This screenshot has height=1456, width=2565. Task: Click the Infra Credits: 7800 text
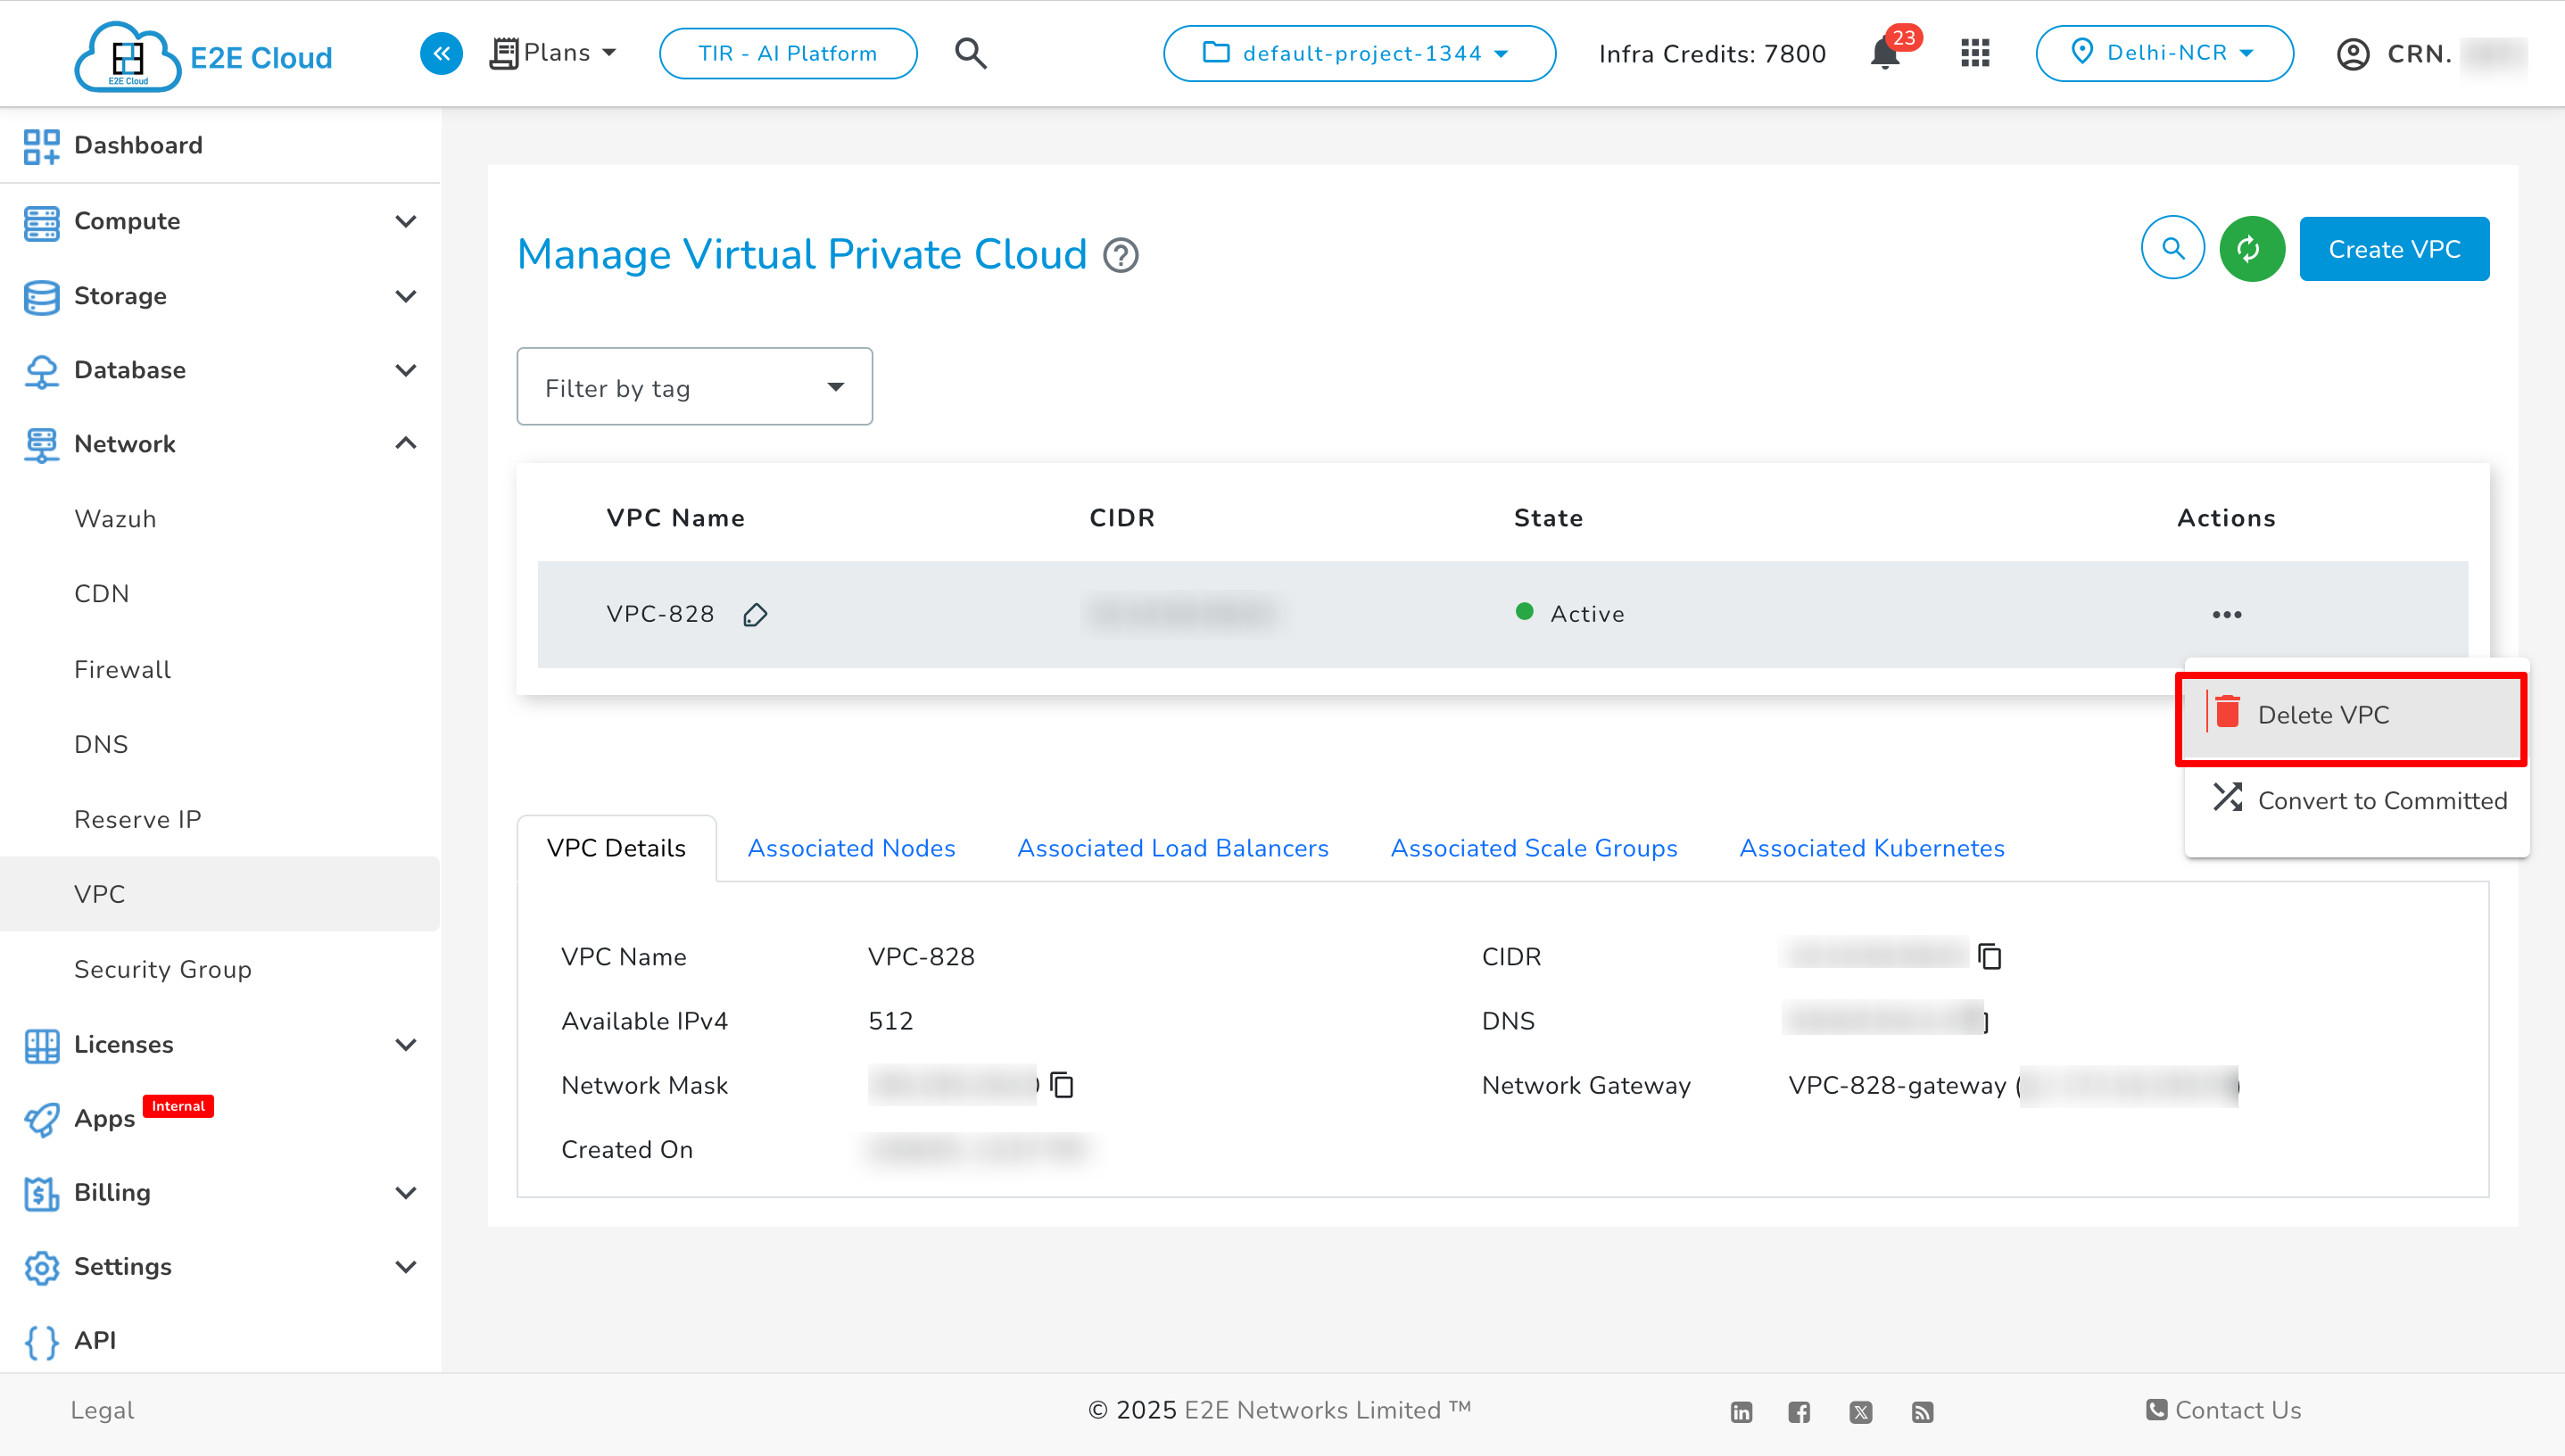(x=1712, y=54)
